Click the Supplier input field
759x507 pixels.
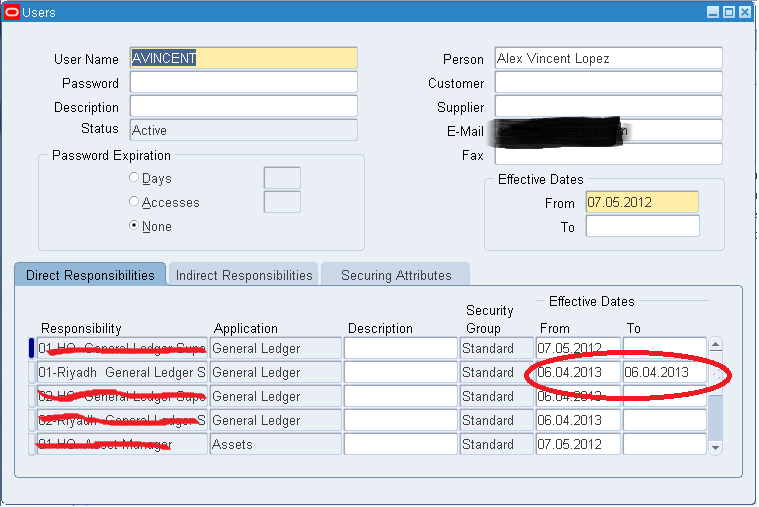click(x=607, y=106)
